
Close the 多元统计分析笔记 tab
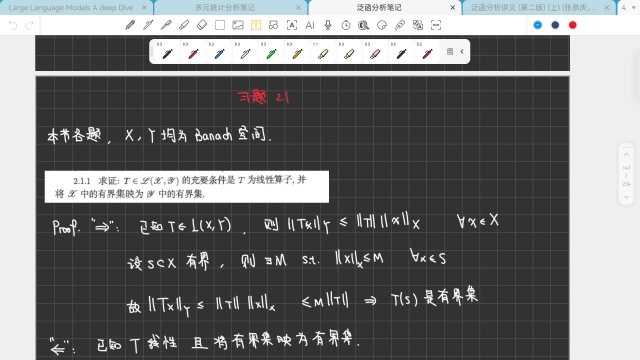[x=298, y=7]
